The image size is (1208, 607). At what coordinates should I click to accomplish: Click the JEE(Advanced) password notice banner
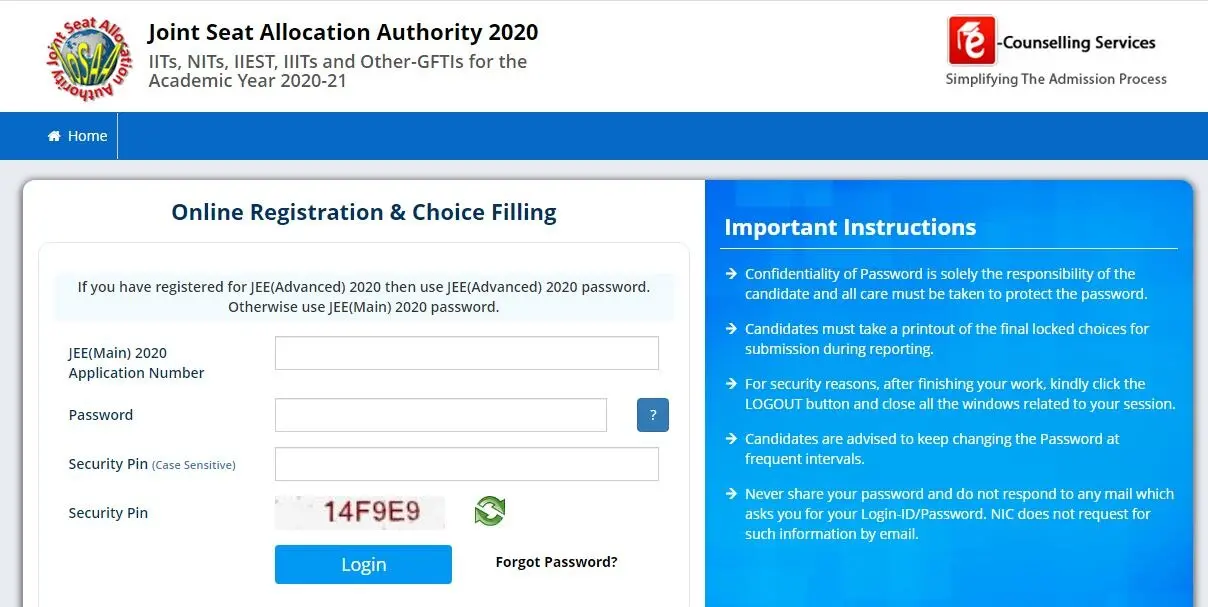click(x=364, y=297)
